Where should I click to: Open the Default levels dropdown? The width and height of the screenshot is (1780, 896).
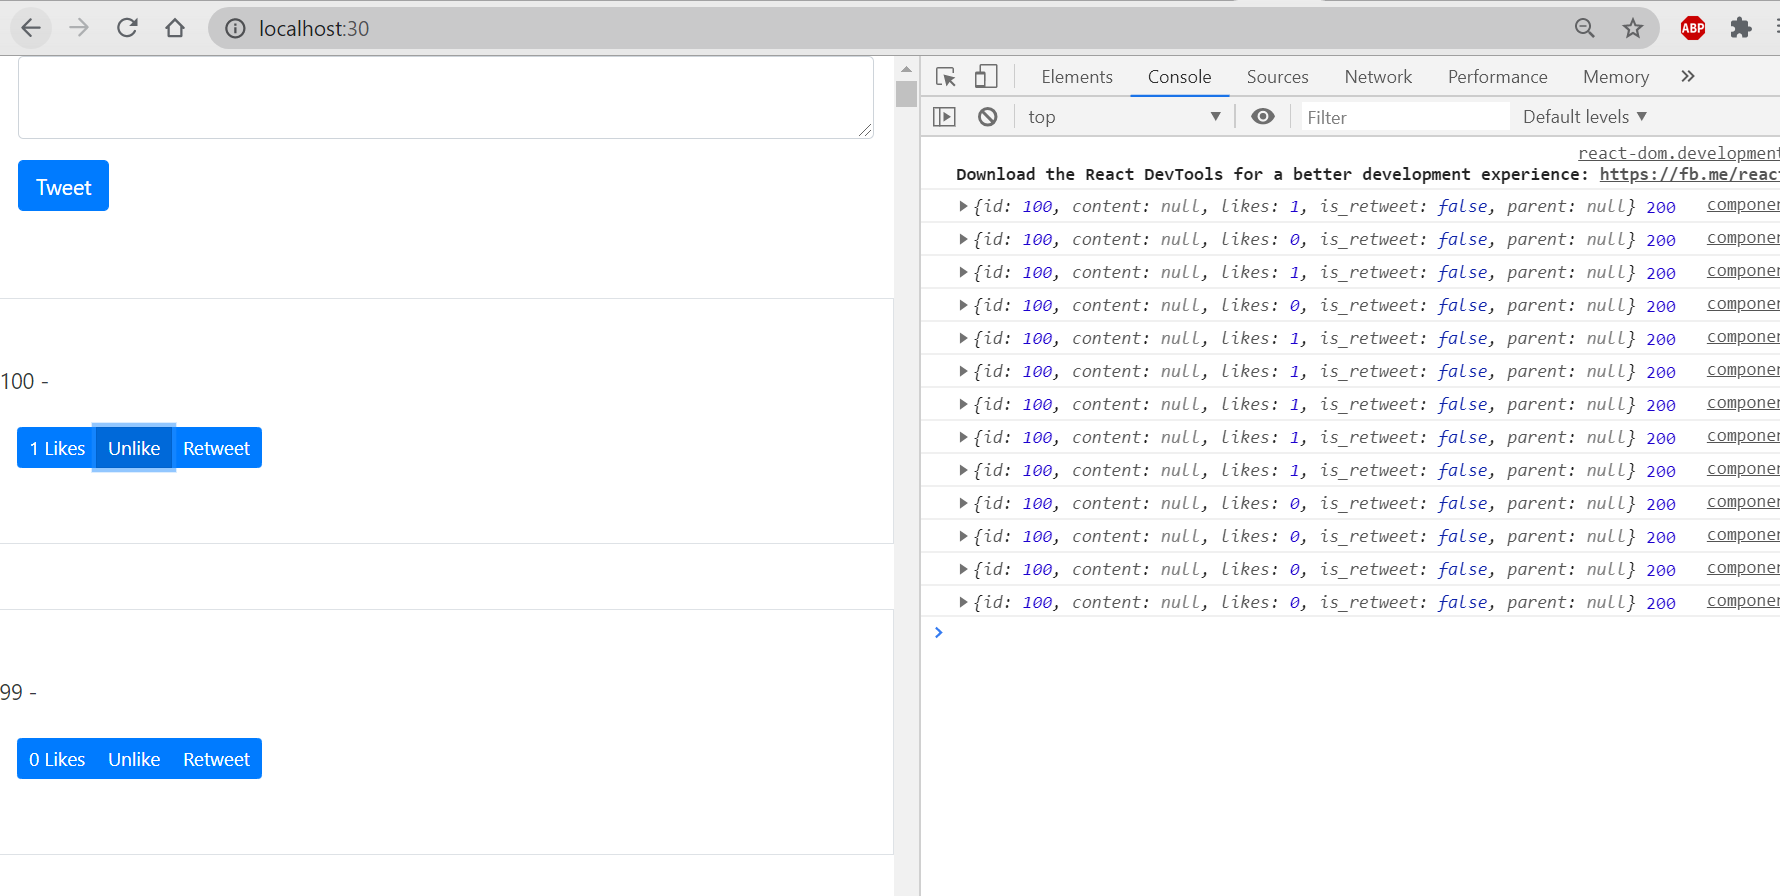pyautogui.click(x=1584, y=117)
